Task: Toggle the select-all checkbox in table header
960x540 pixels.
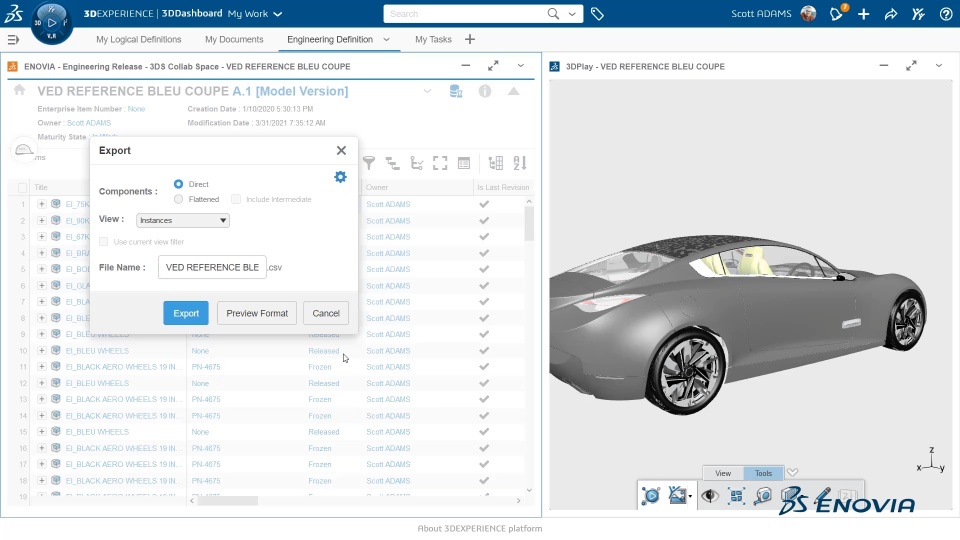Action: tap(23, 187)
